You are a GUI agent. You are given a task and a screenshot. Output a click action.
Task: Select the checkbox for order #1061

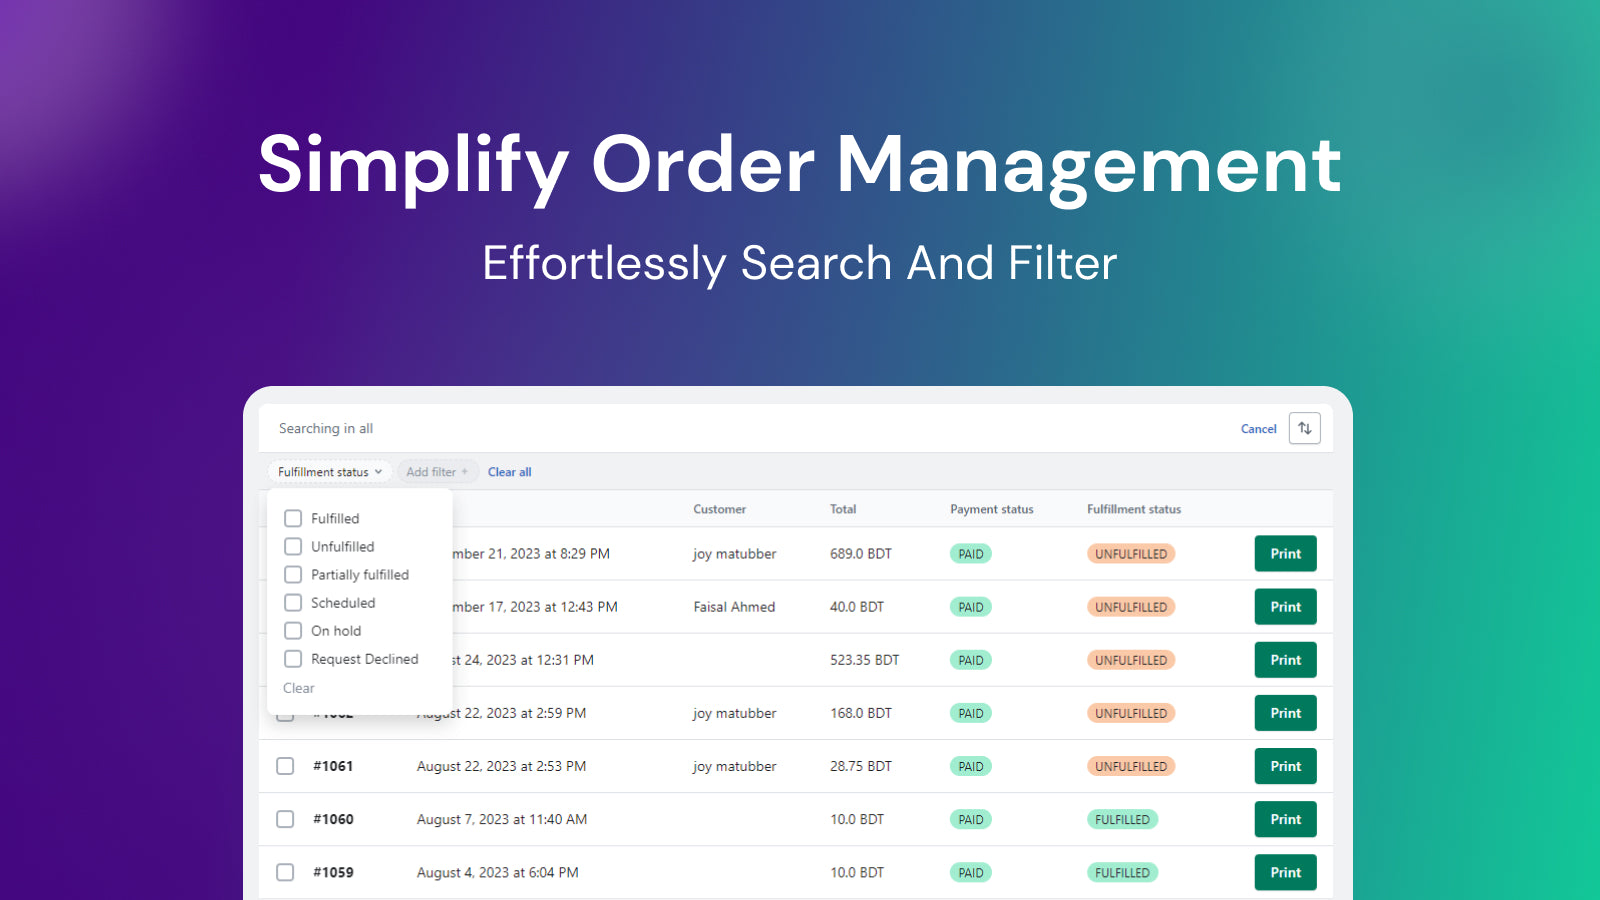tap(285, 765)
